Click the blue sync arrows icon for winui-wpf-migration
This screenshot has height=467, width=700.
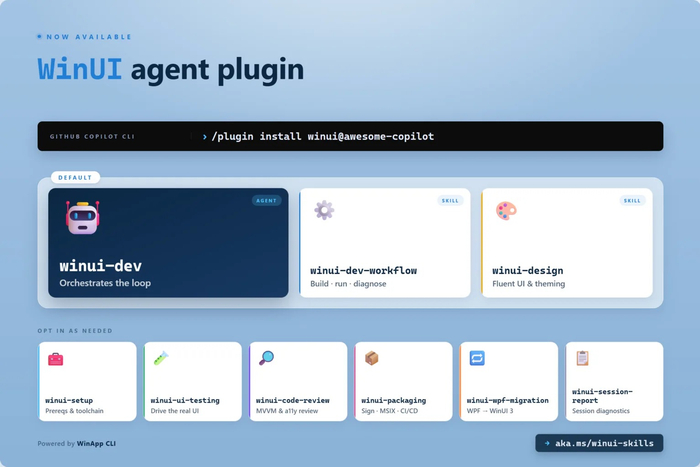pos(477,358)
